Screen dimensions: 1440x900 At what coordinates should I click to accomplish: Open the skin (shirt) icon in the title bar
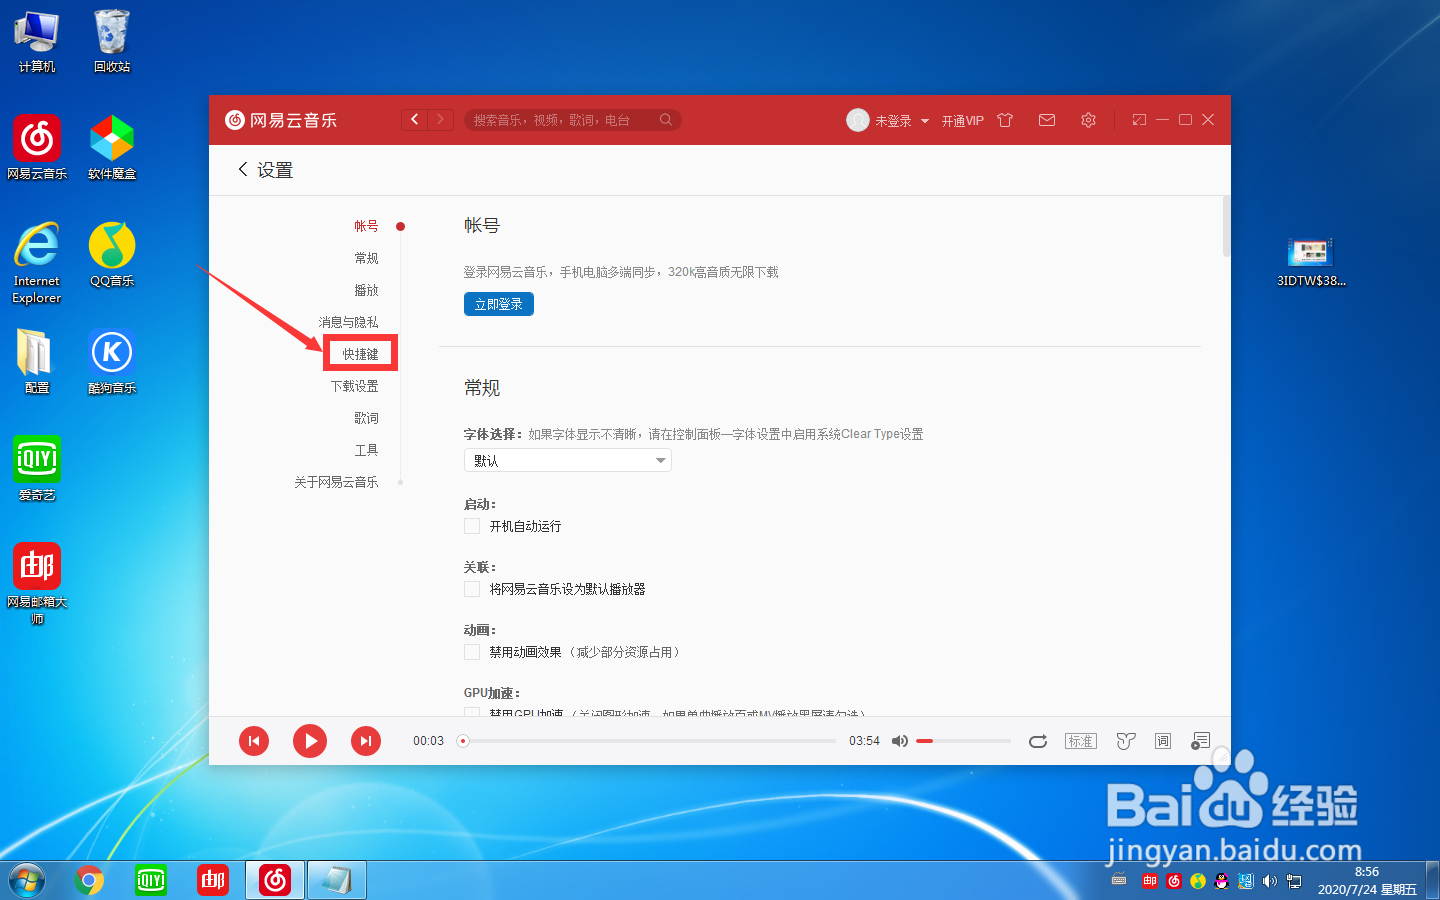click(1005, 120)
